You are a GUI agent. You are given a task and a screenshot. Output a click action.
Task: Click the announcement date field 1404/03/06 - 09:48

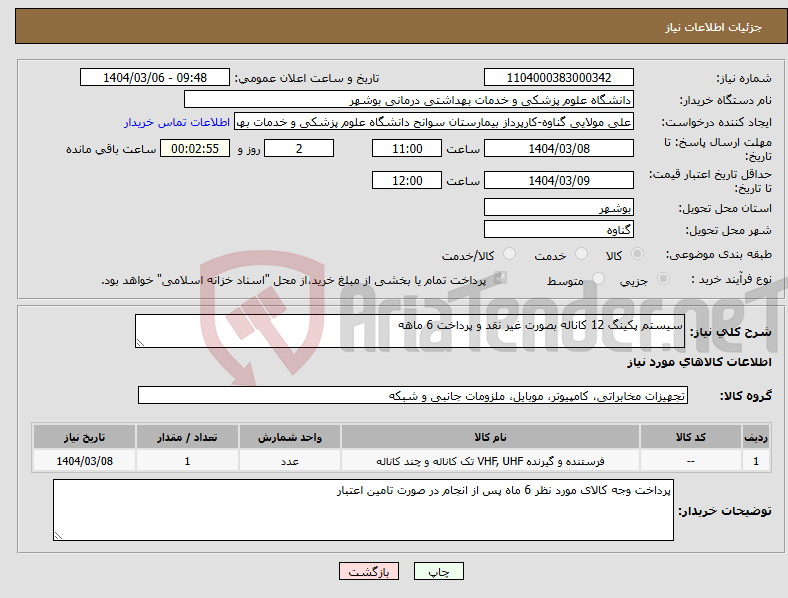click(155, 77)
